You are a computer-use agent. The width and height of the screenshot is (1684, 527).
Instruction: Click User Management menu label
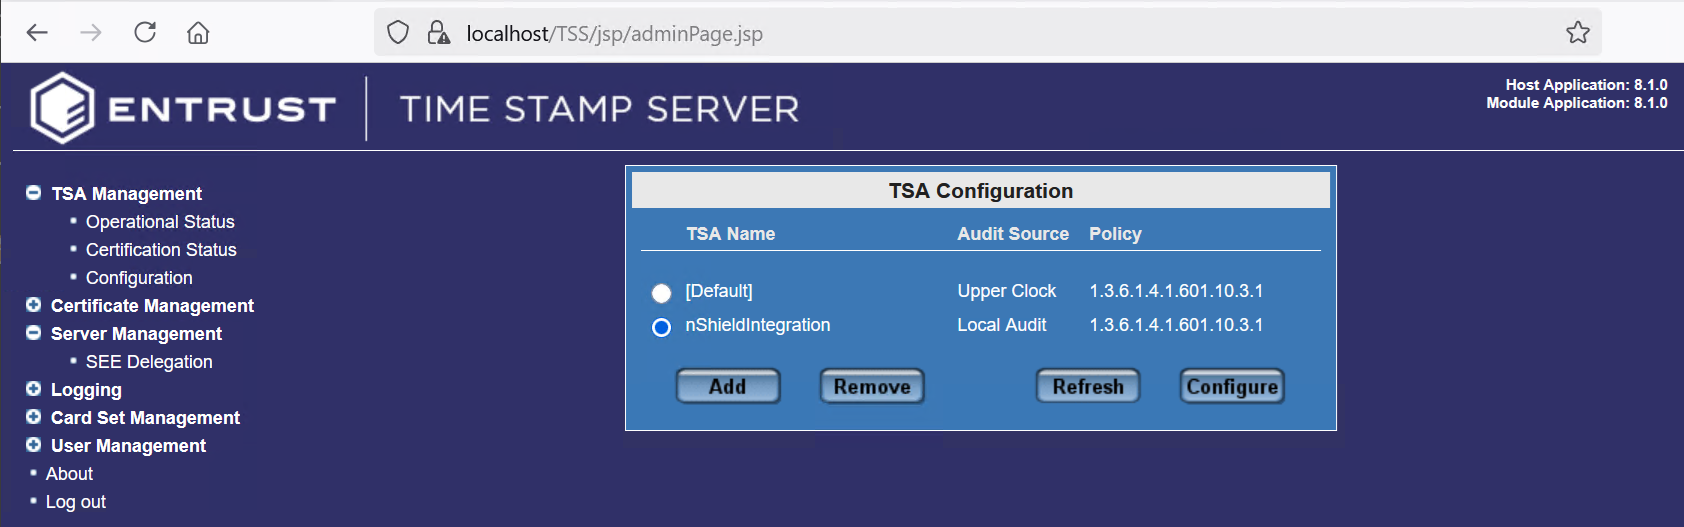pos(128,446)
